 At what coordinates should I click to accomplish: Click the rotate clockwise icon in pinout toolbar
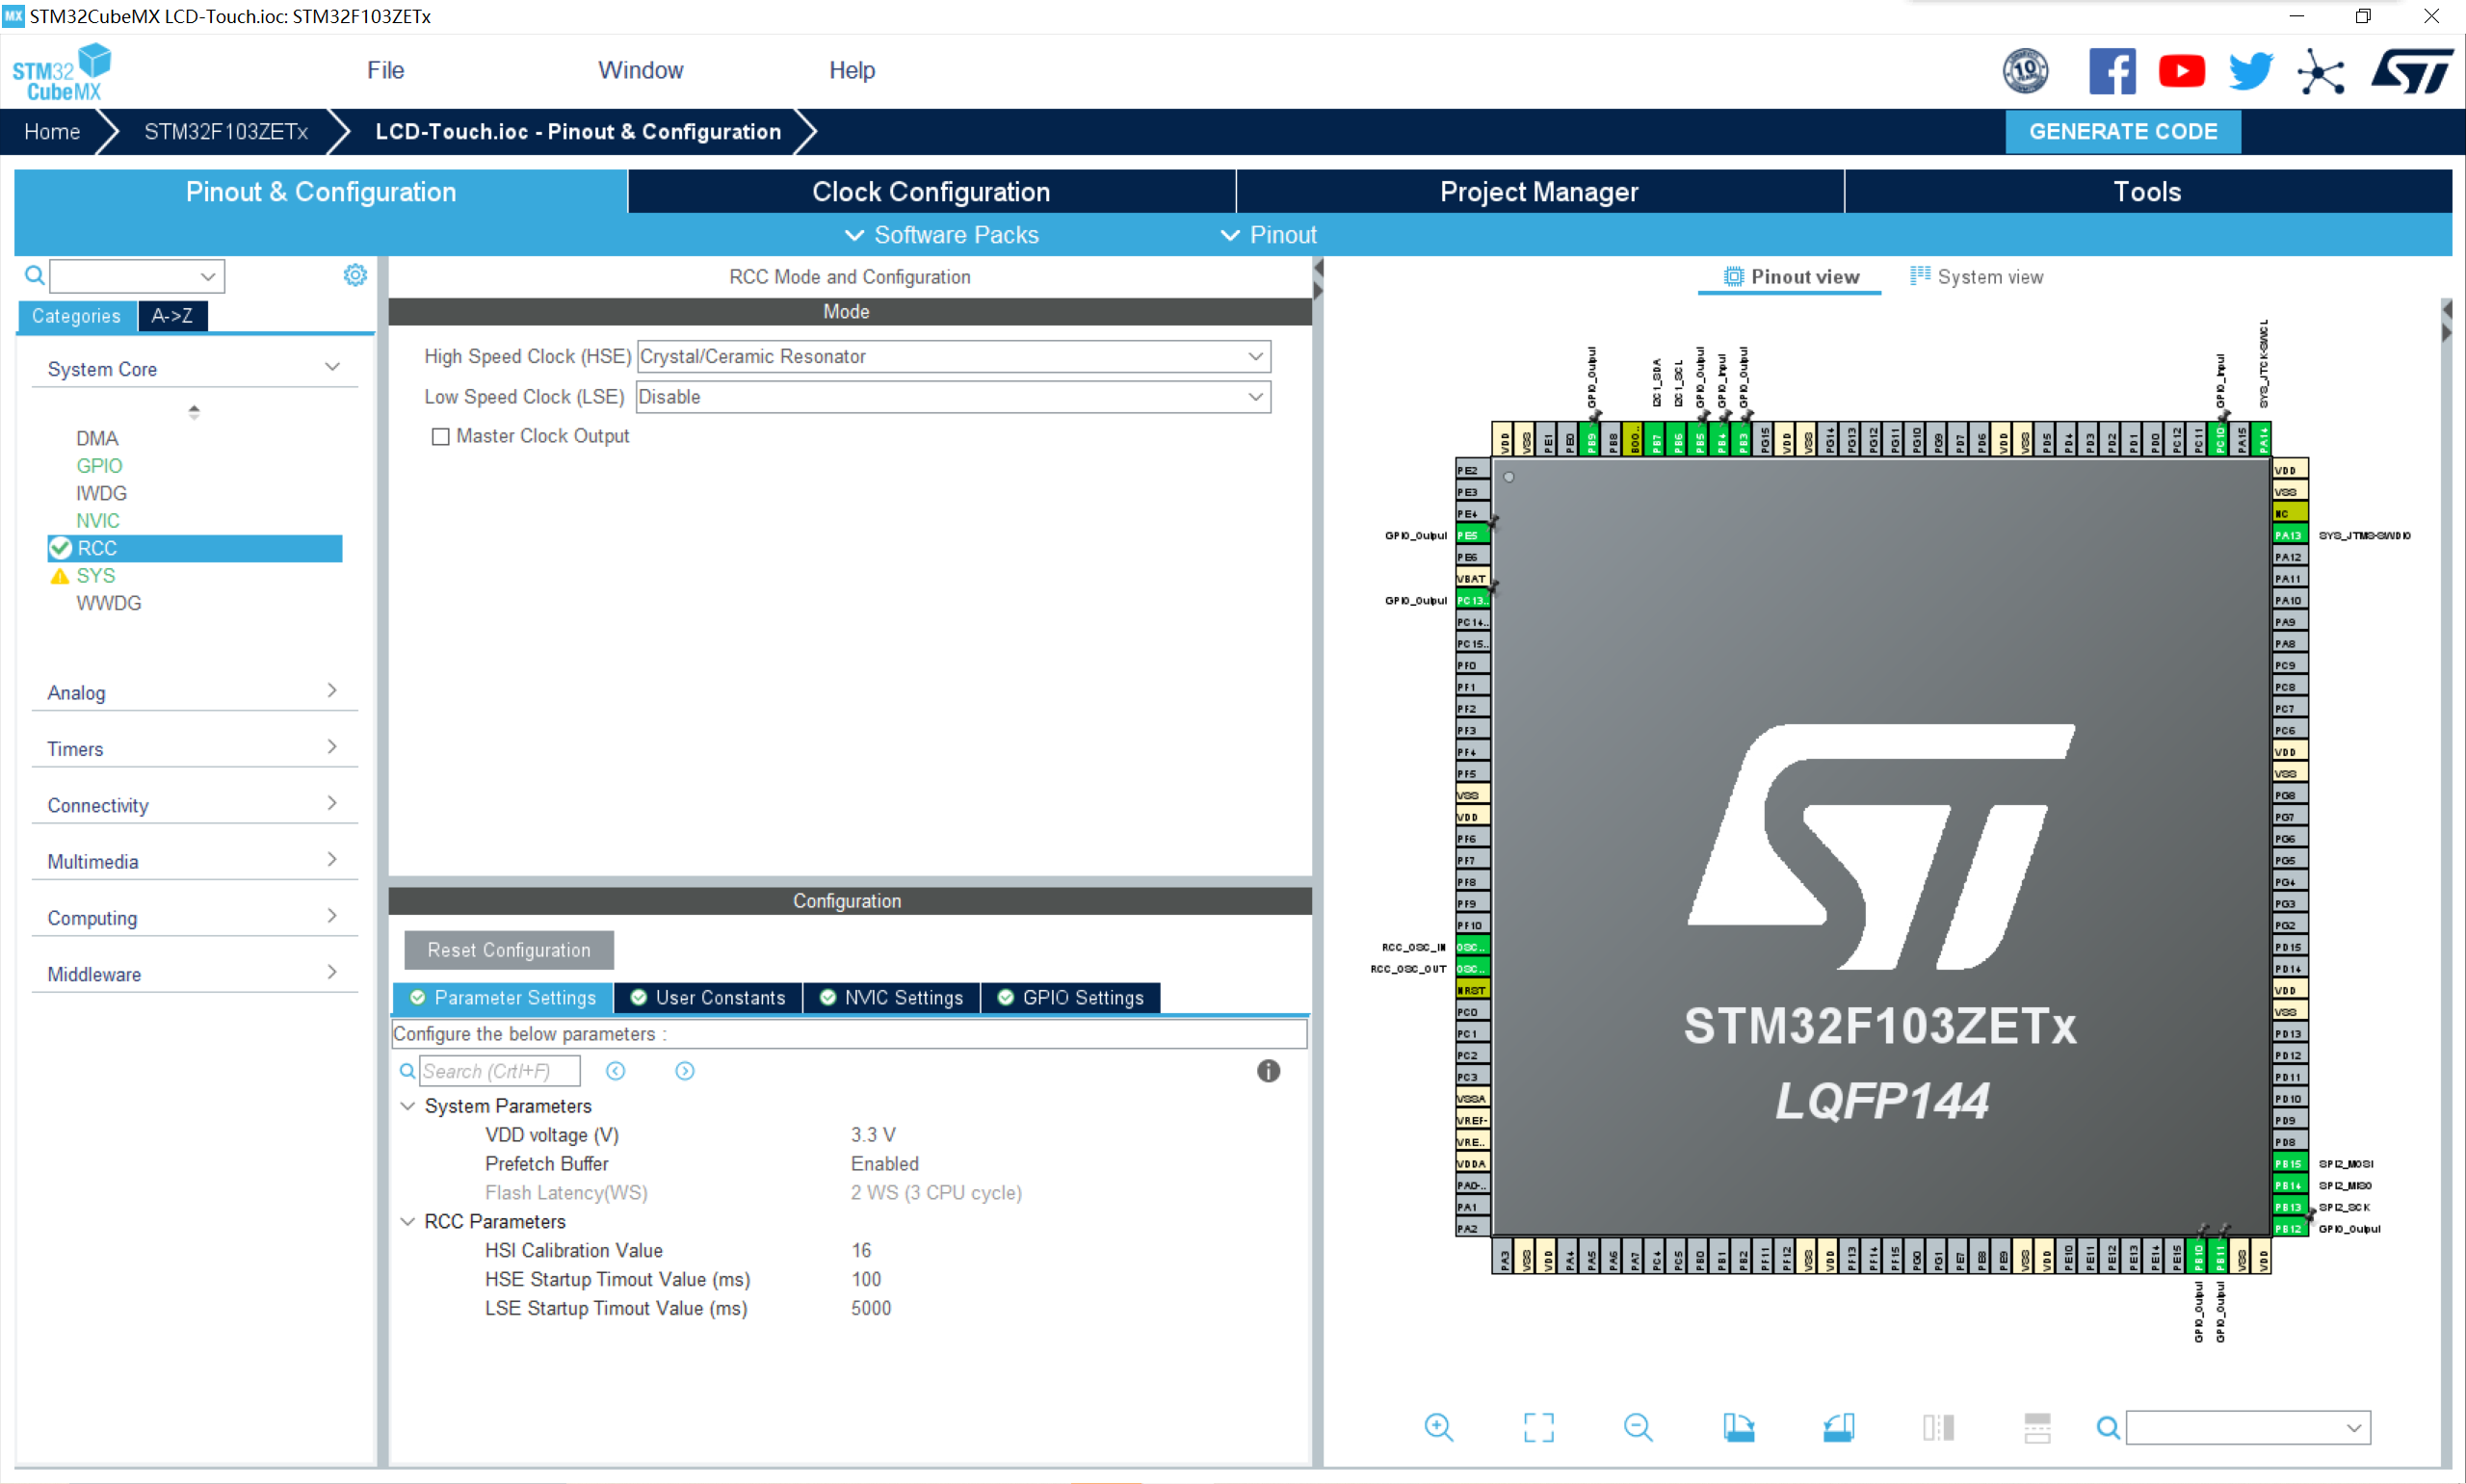click(1738, 1427)
